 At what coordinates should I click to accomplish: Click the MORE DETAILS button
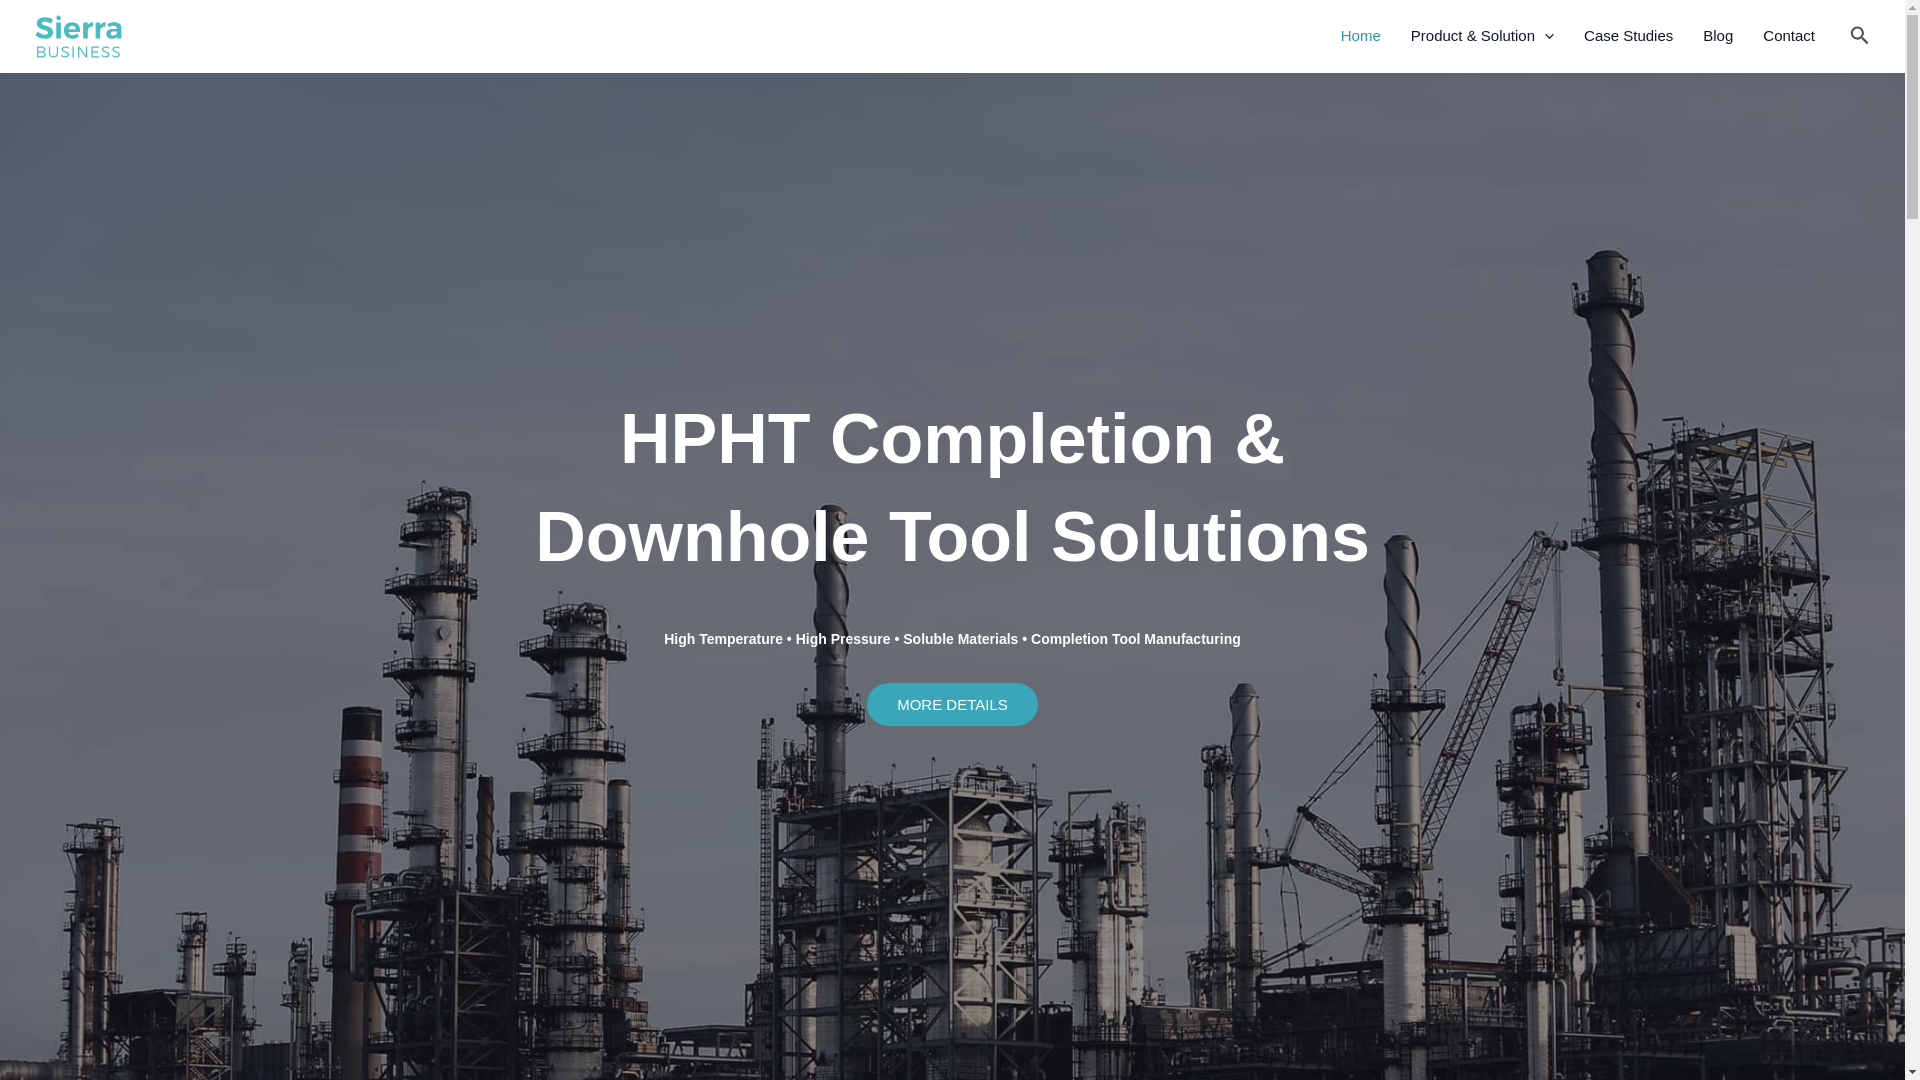(952, 704)
